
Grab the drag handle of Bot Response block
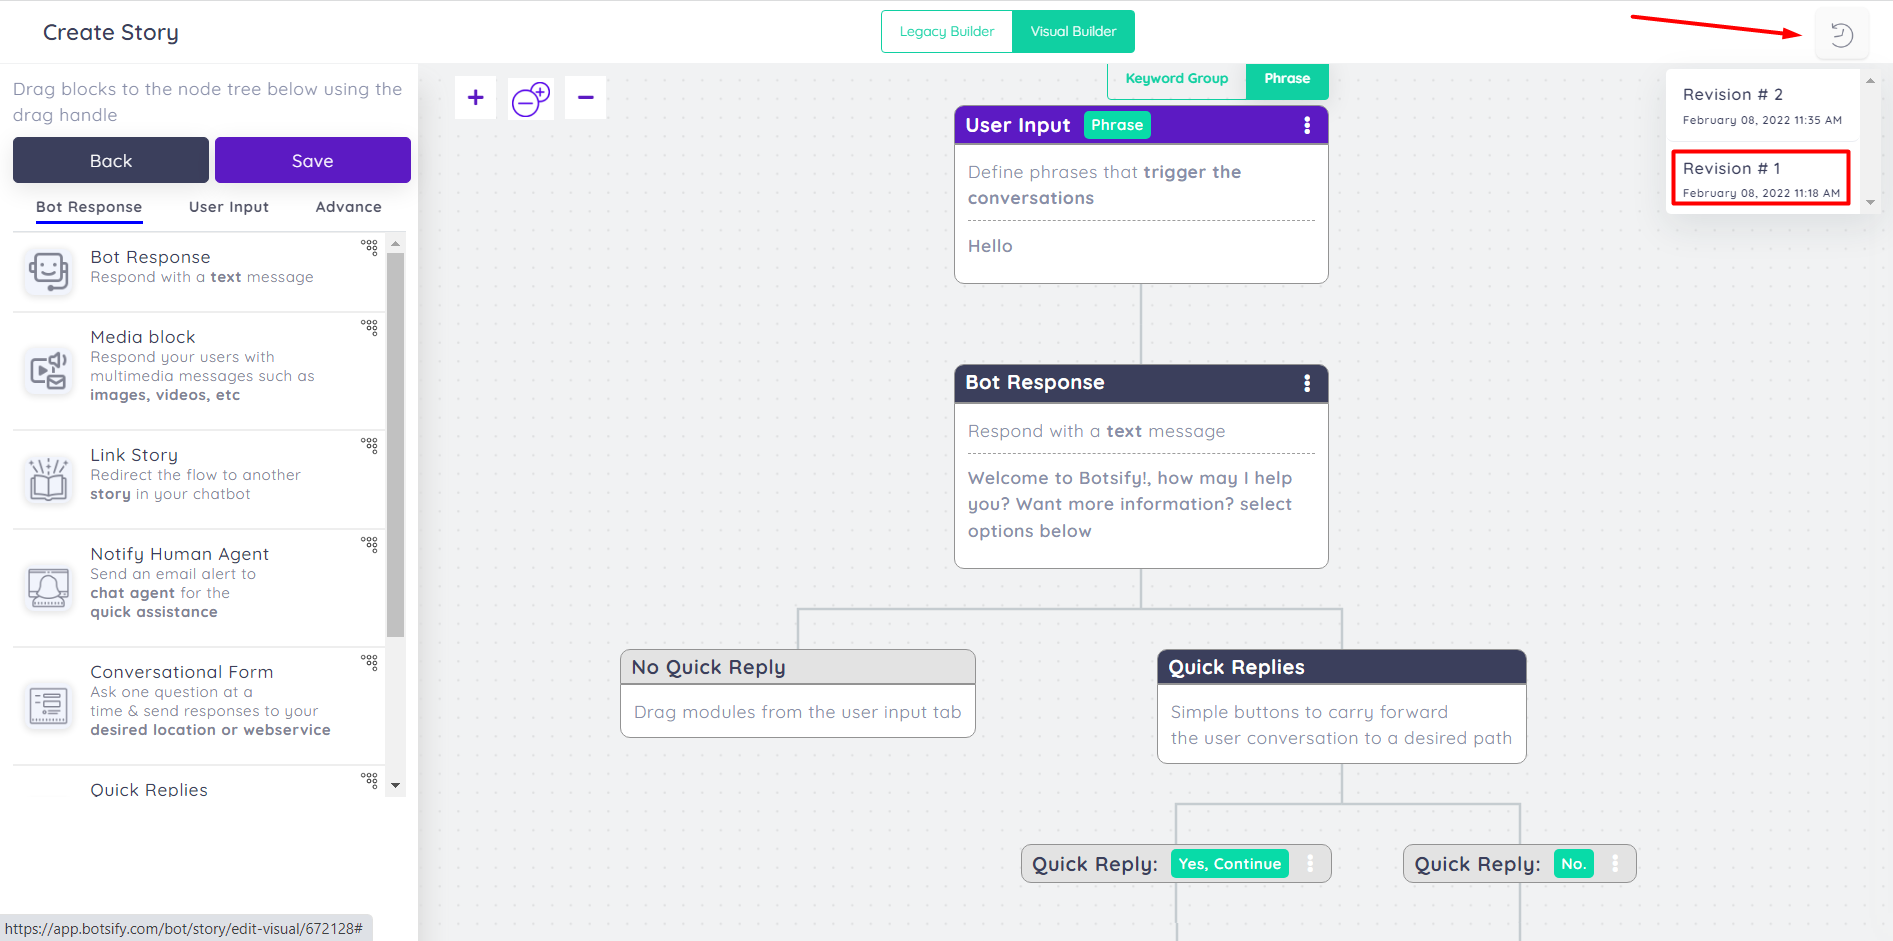(369, 247)
